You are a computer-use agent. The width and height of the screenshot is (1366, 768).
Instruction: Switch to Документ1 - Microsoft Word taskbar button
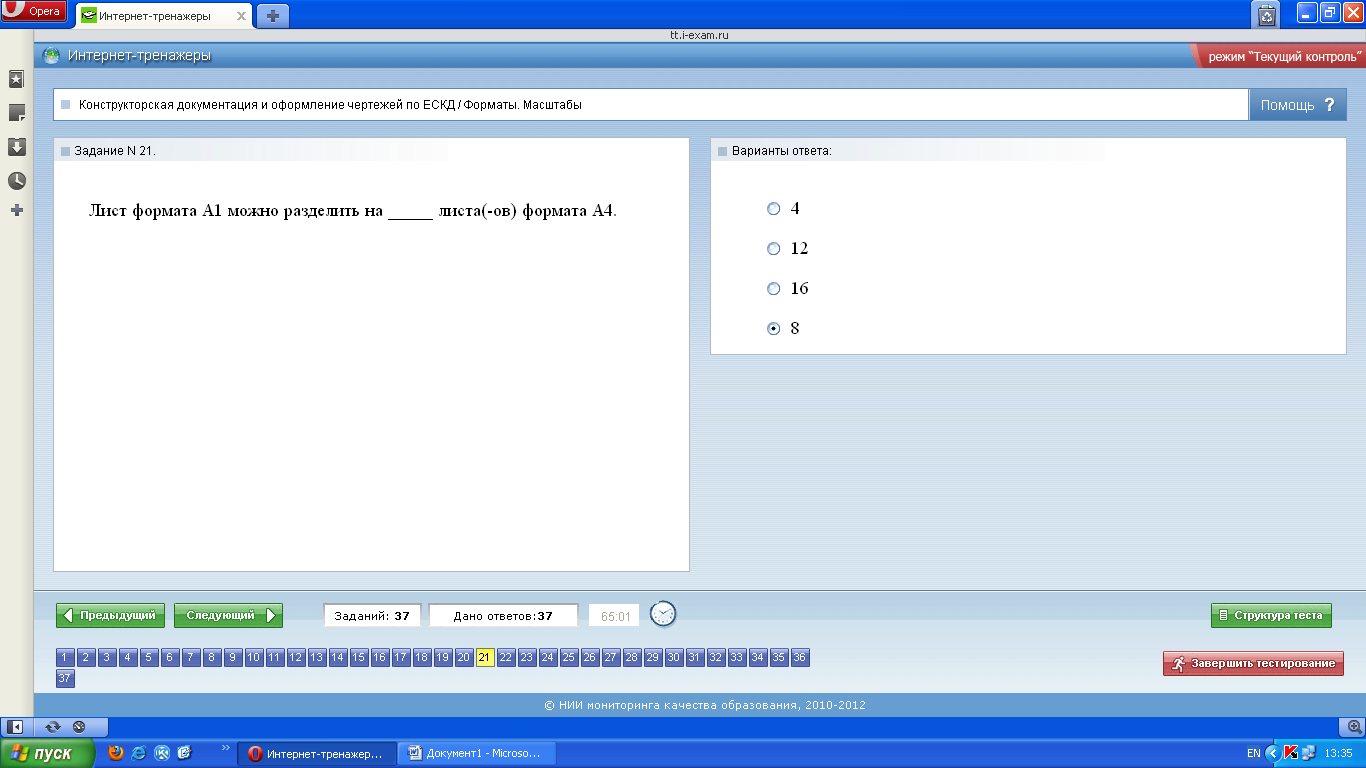[476, 754]
